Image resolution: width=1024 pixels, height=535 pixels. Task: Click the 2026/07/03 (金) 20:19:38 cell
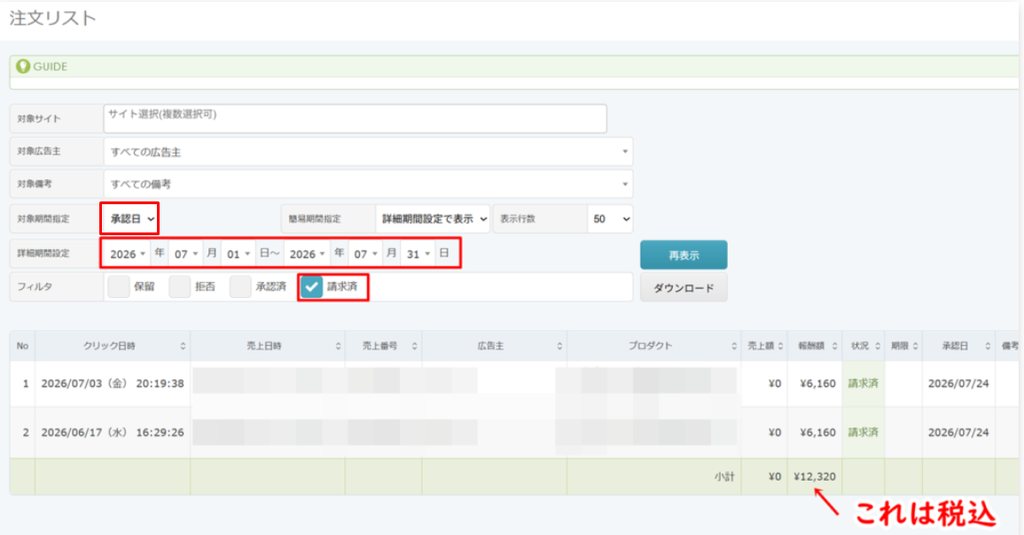pyautogui.click(x=112, y=383)
